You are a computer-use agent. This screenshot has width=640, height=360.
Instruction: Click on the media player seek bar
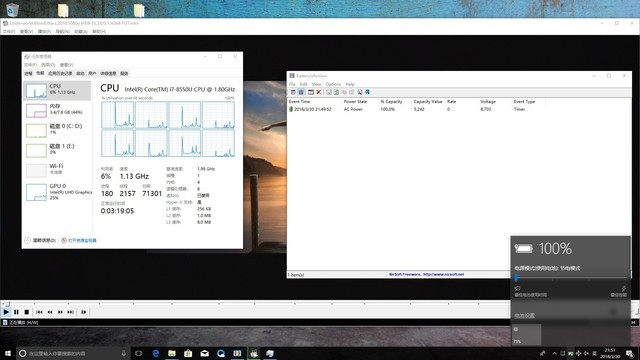[x=257, y=303]
